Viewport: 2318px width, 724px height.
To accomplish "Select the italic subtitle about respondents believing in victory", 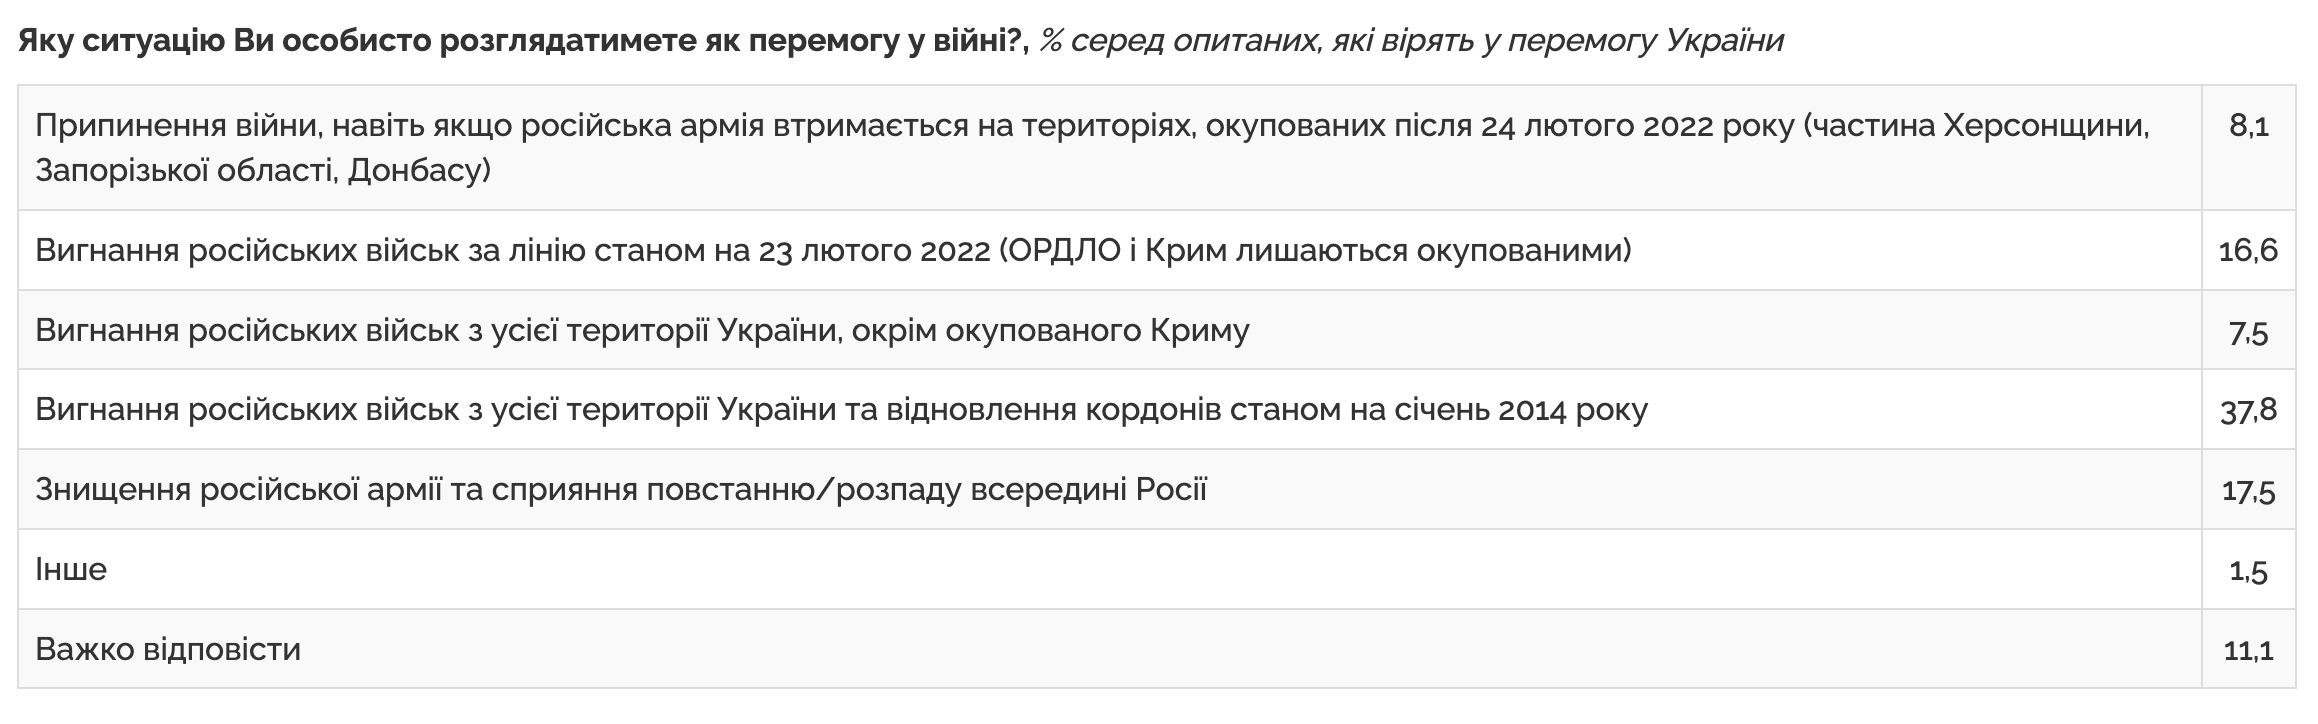I will click(x=1411, y=40).
